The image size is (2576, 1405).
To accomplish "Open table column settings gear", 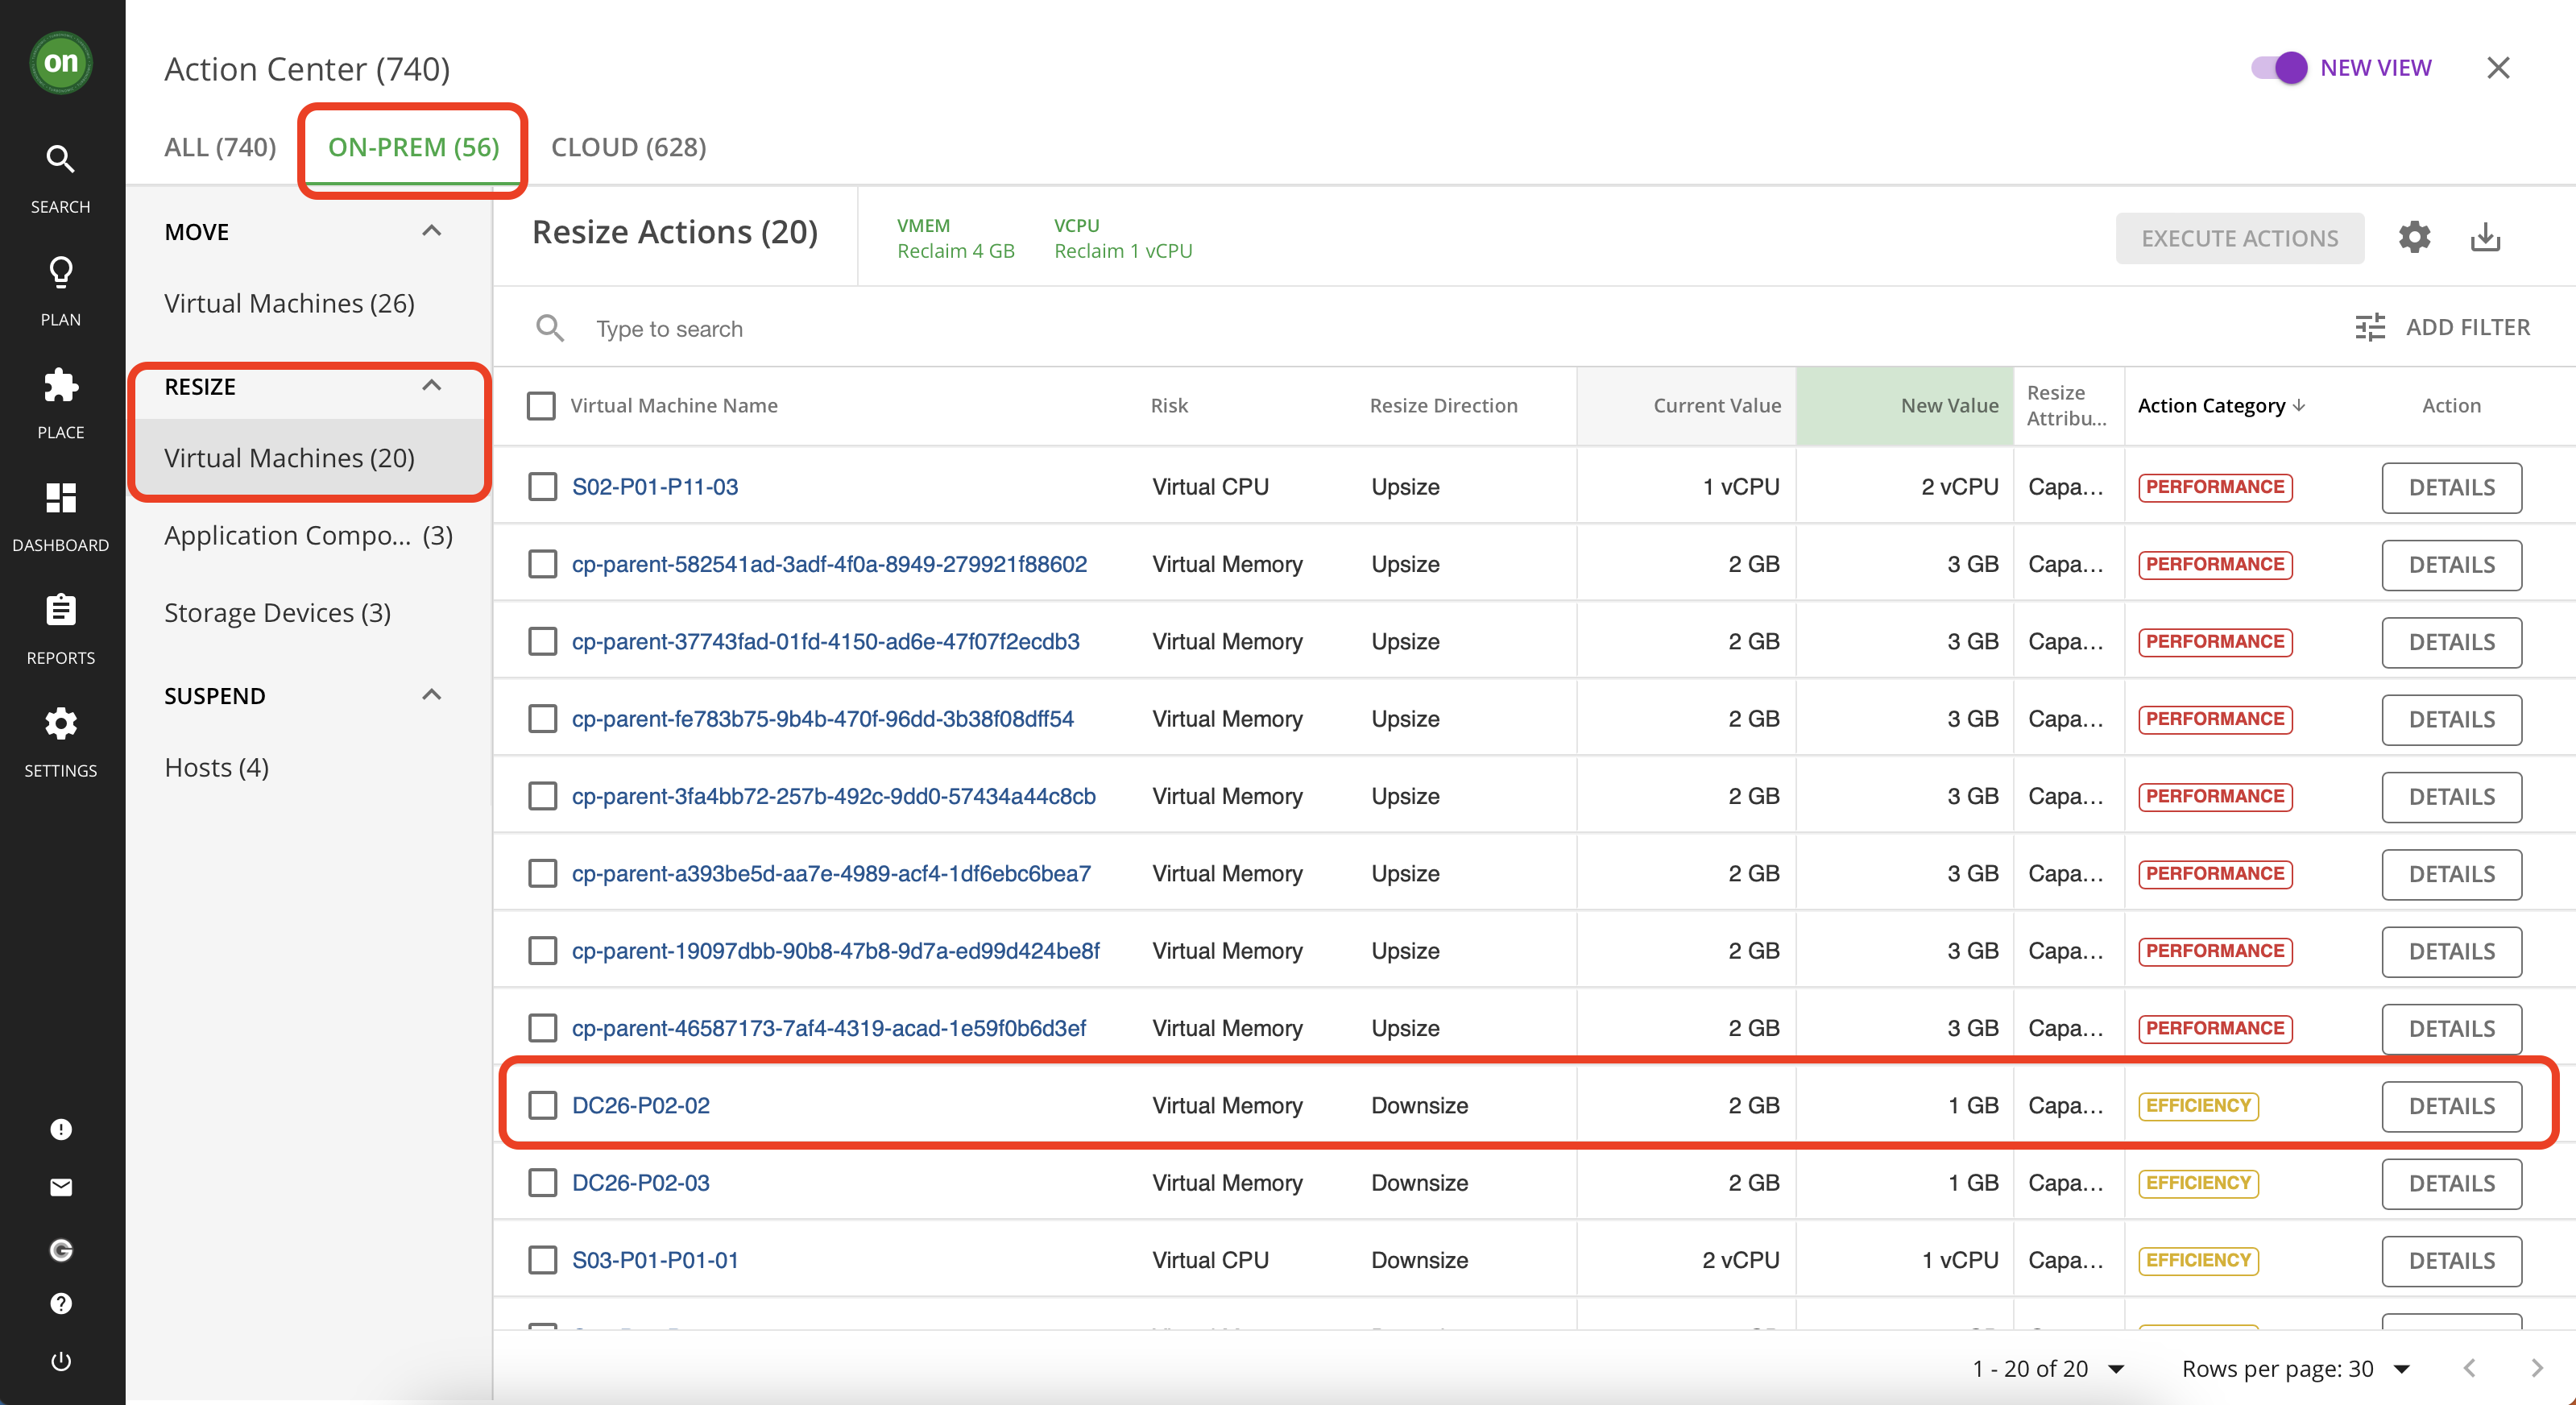I will [x=2414, y=237].
